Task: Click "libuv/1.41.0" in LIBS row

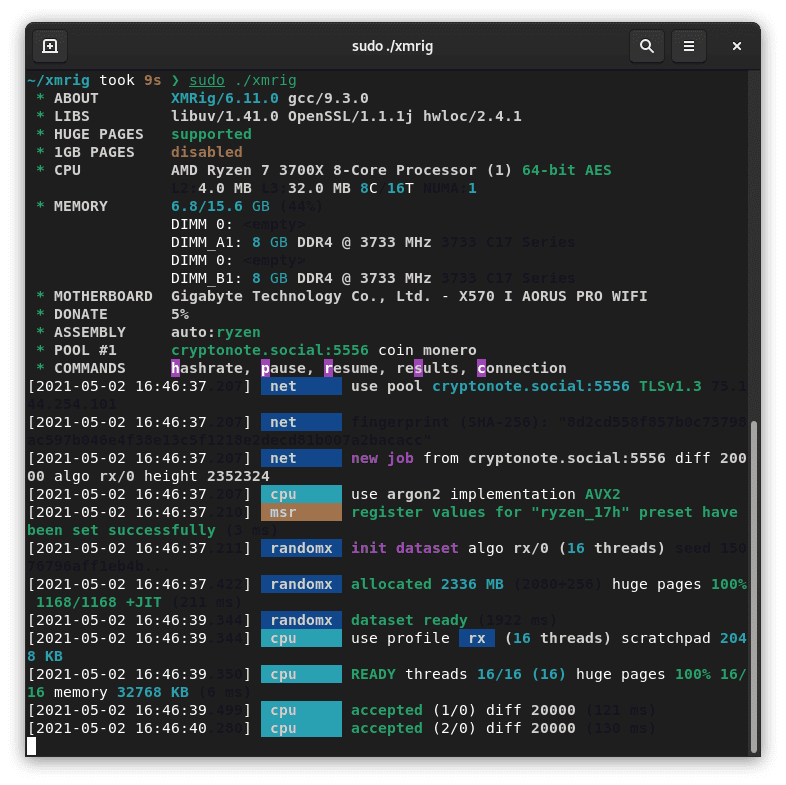Action: point(225,116)
